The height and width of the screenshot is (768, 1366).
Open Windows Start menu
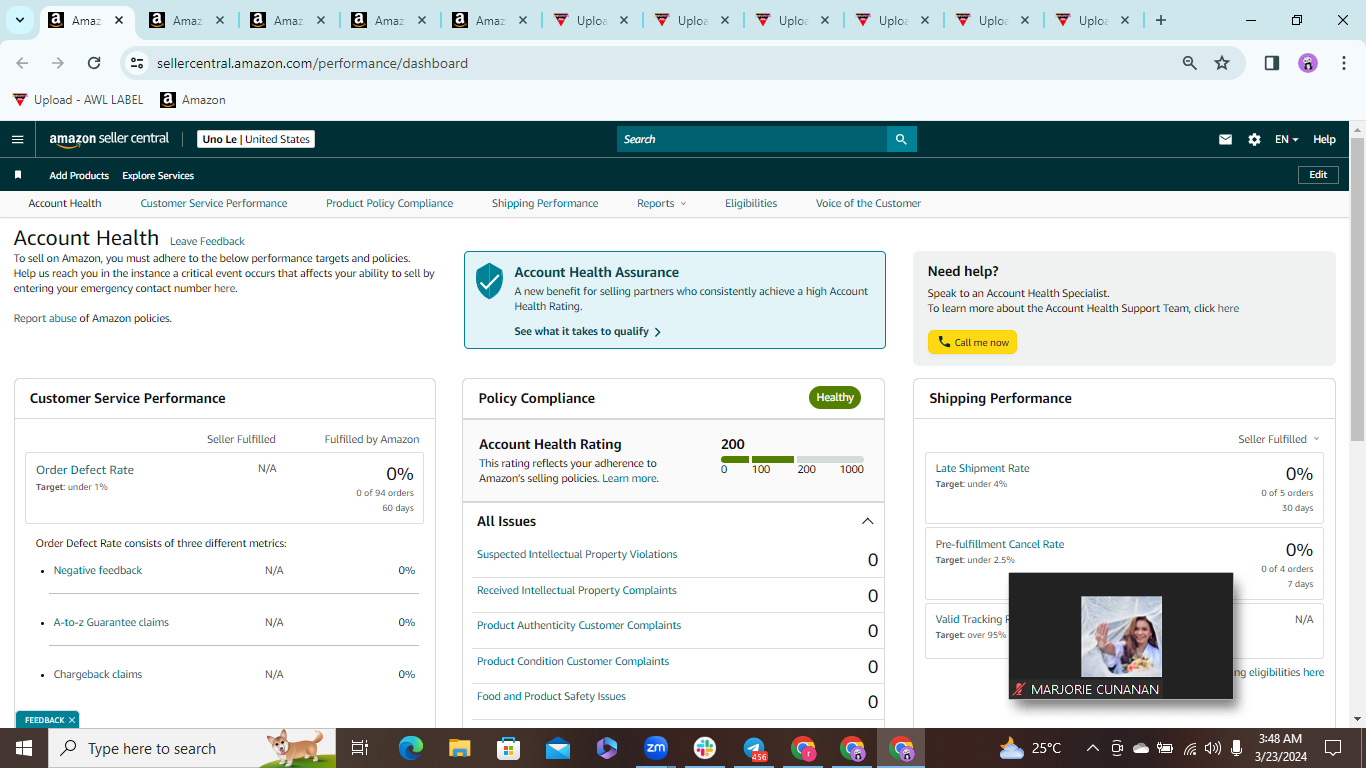tap(24, 748)
